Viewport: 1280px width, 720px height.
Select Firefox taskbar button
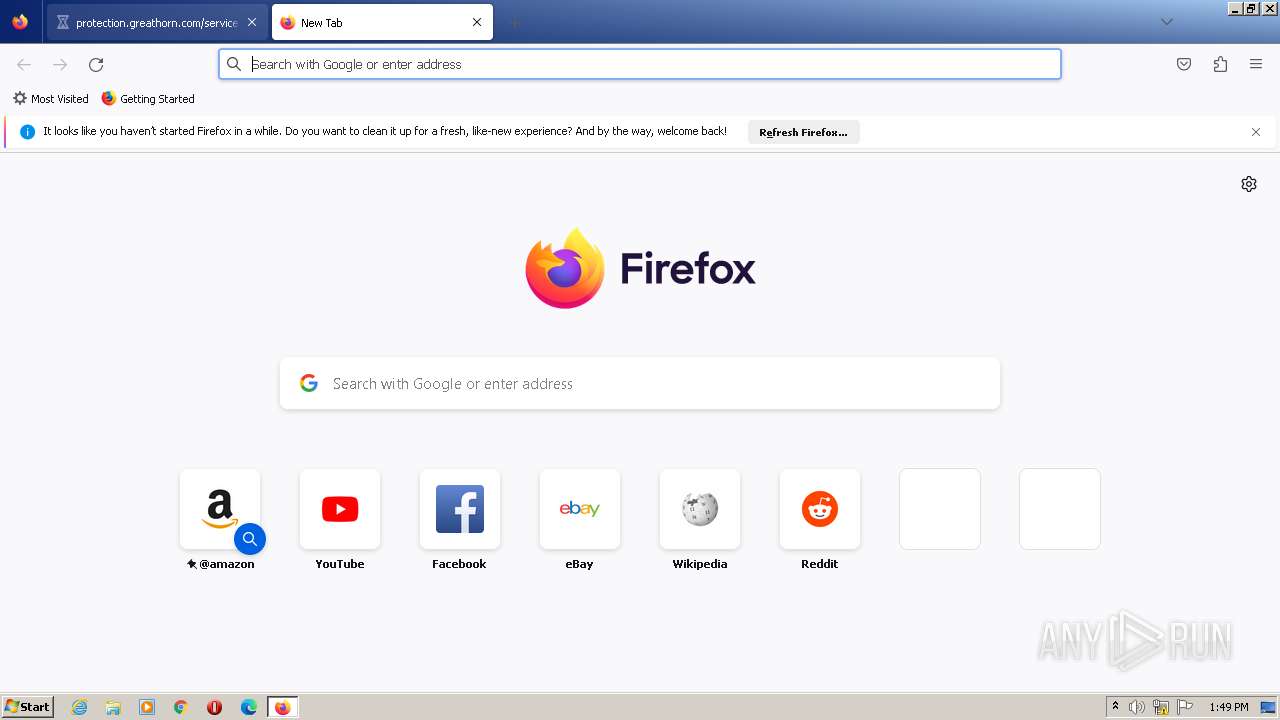point(282,707)
